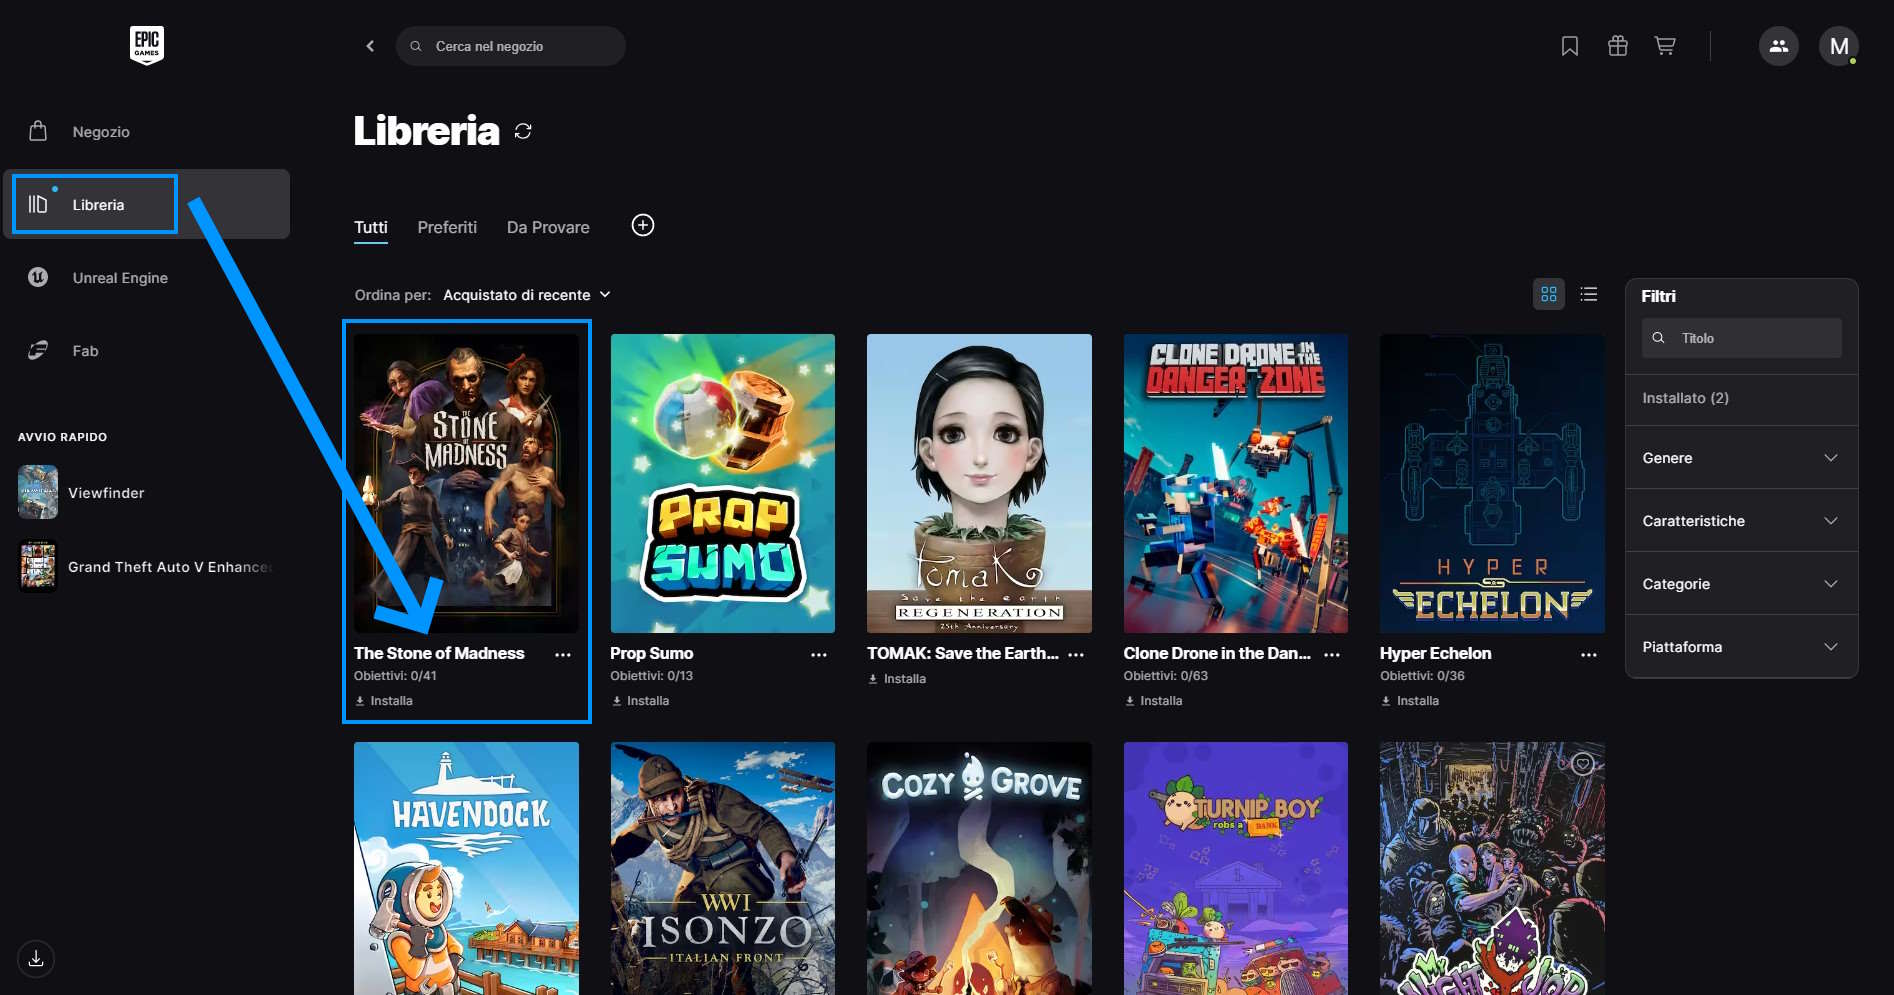1894x995 pixels.
Task: Go back using the back arrow
Action: (370, 46)
